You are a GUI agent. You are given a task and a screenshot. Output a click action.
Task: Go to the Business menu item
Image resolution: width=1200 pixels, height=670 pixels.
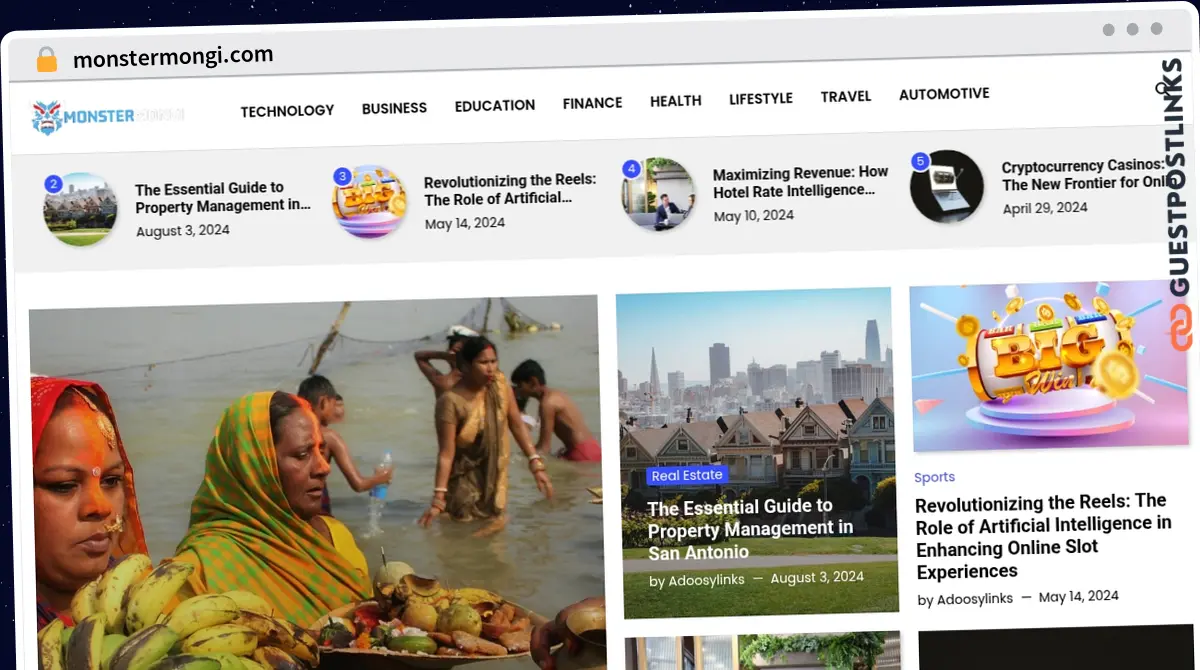(x=394, y=107)
